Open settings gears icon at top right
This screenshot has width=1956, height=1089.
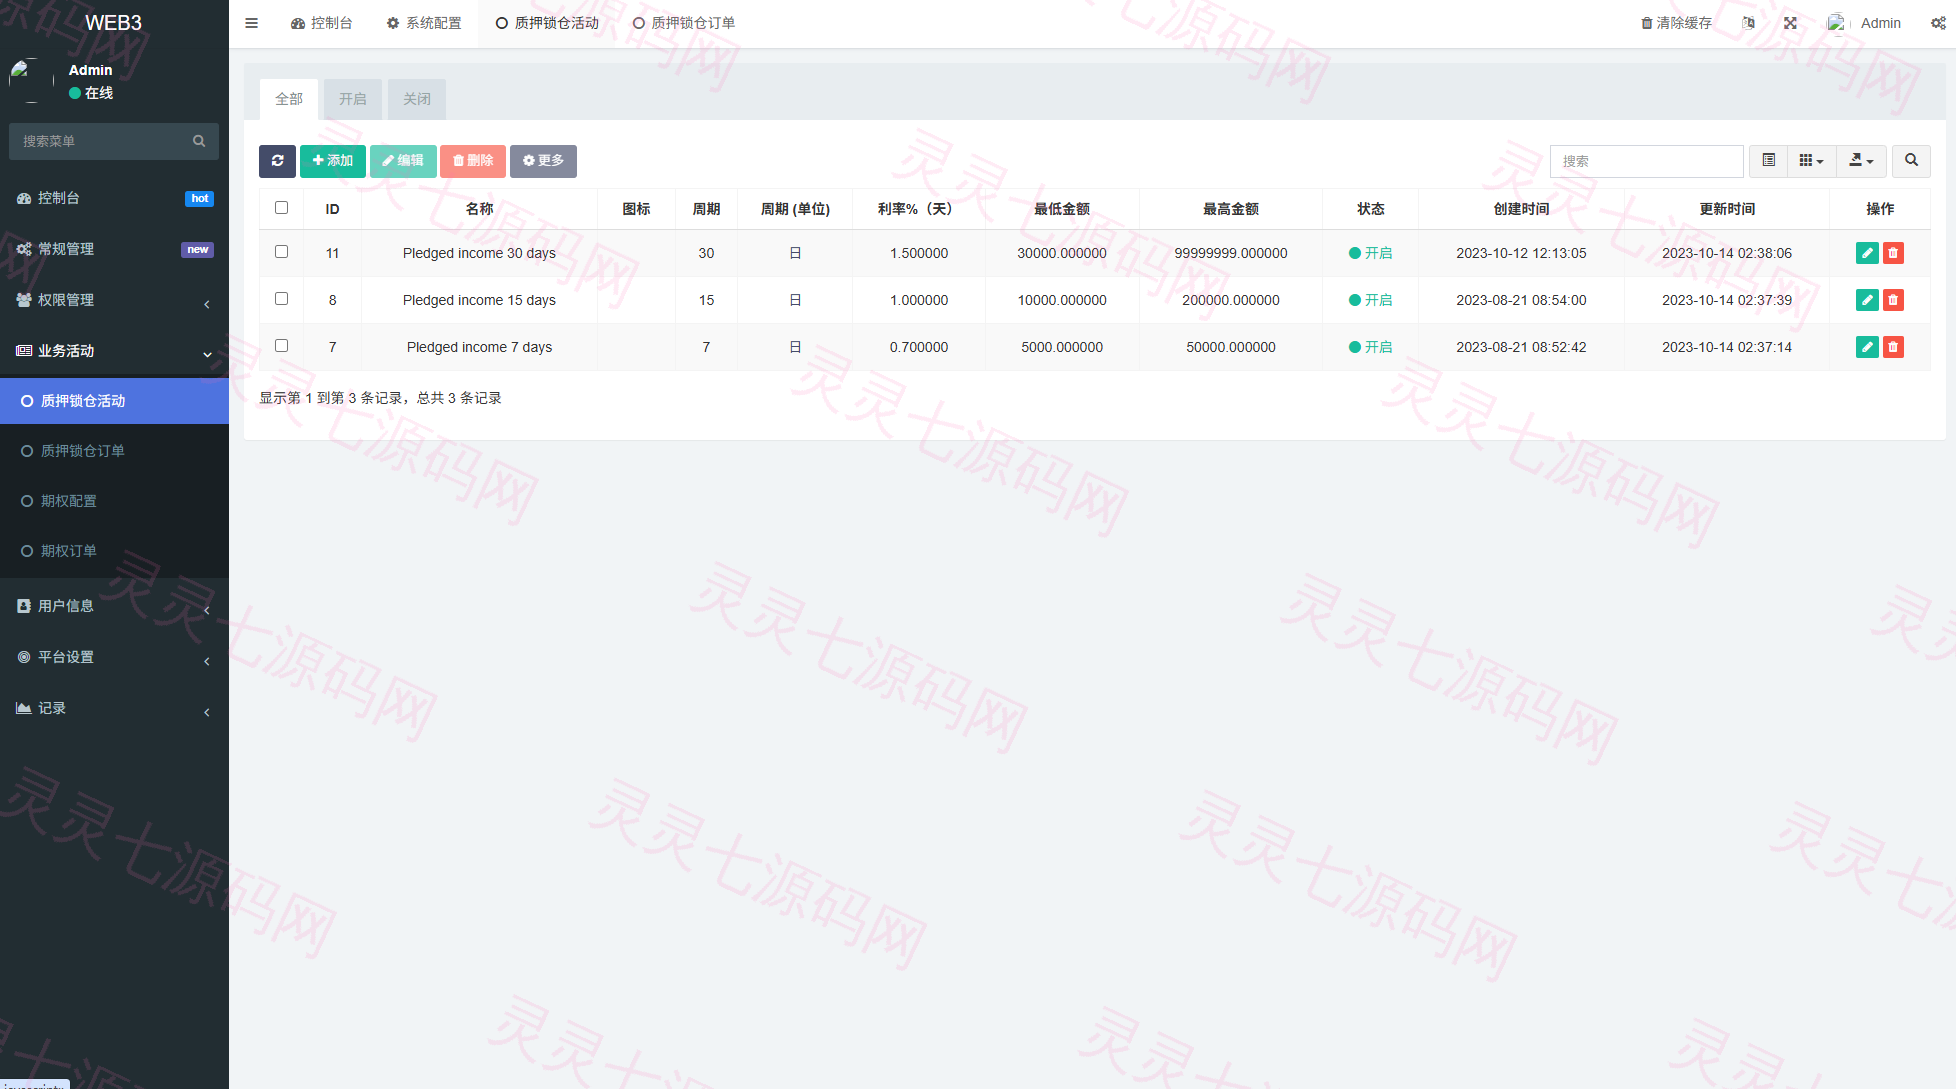(x=1938, y=23)
